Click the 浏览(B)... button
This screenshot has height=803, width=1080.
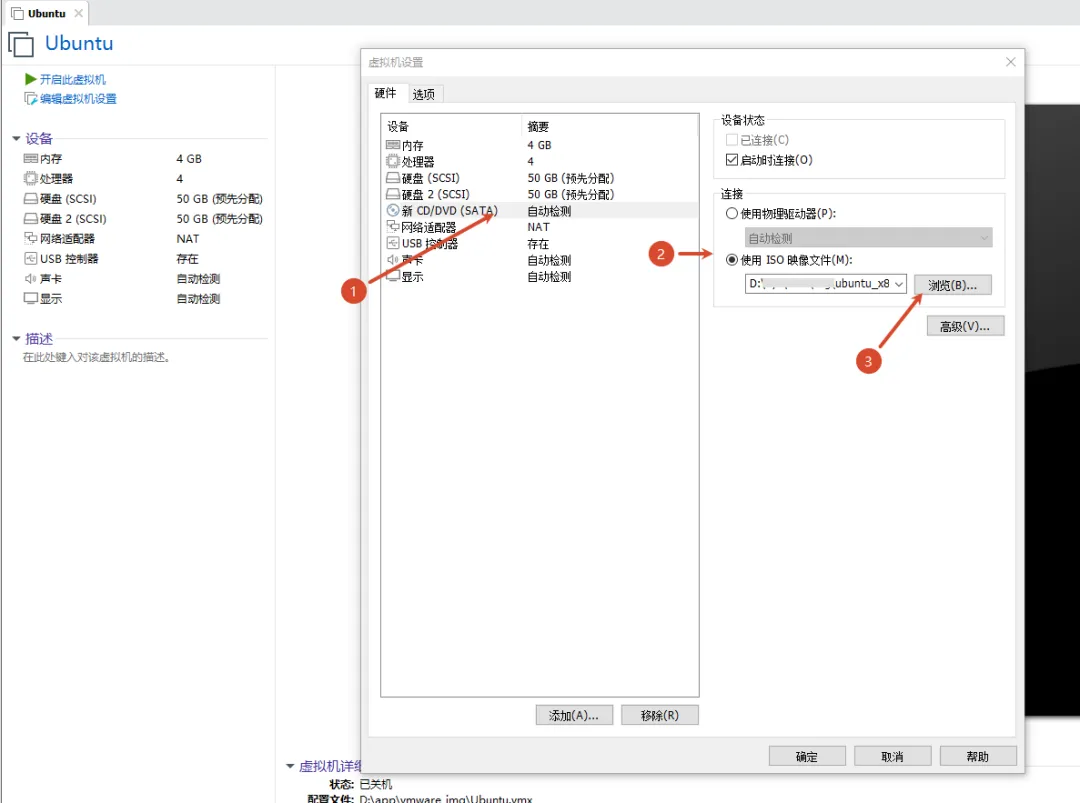click(x=953, y=284)
